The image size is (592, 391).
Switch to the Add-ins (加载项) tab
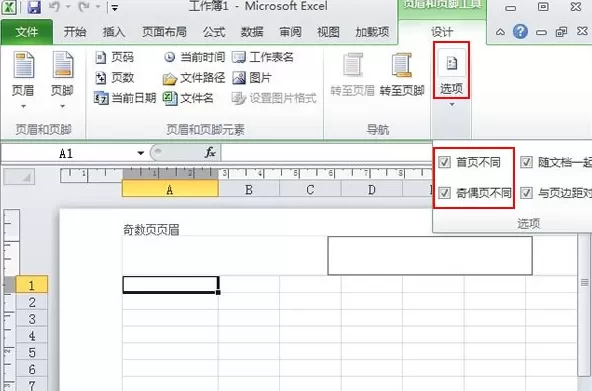372,32
